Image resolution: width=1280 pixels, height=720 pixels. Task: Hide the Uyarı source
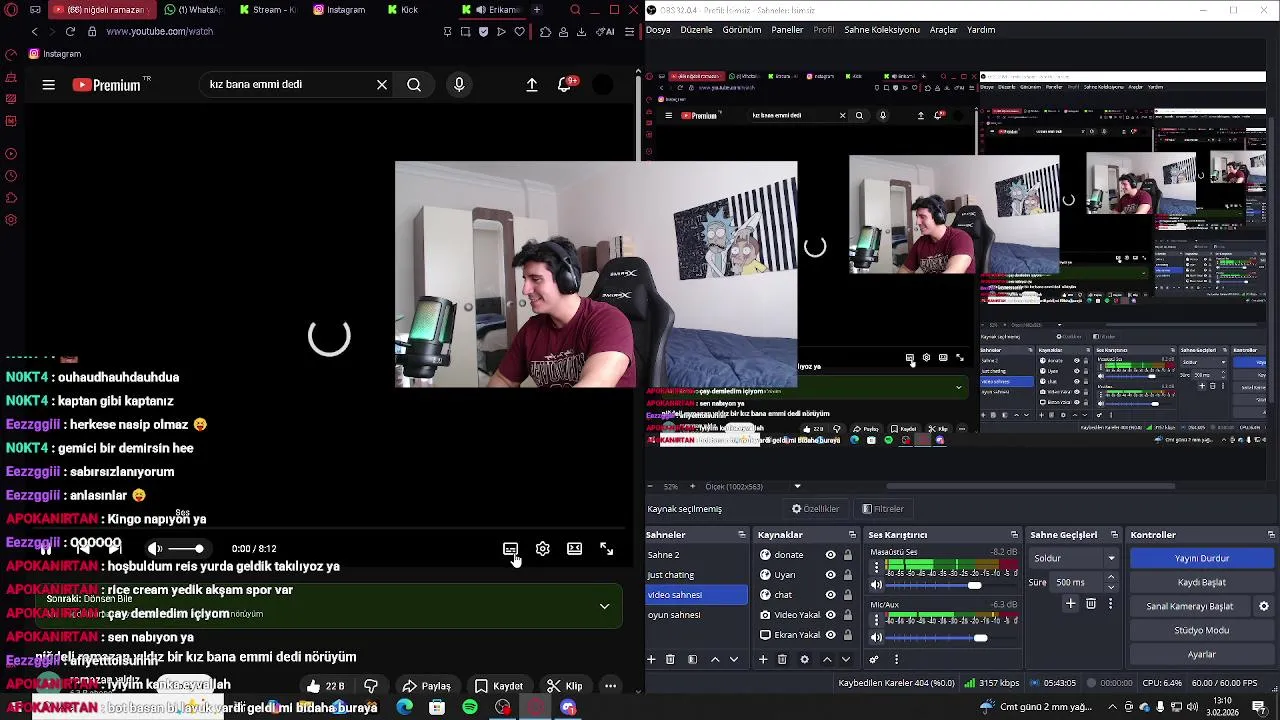pyautogui.click(x=830, y=575)
